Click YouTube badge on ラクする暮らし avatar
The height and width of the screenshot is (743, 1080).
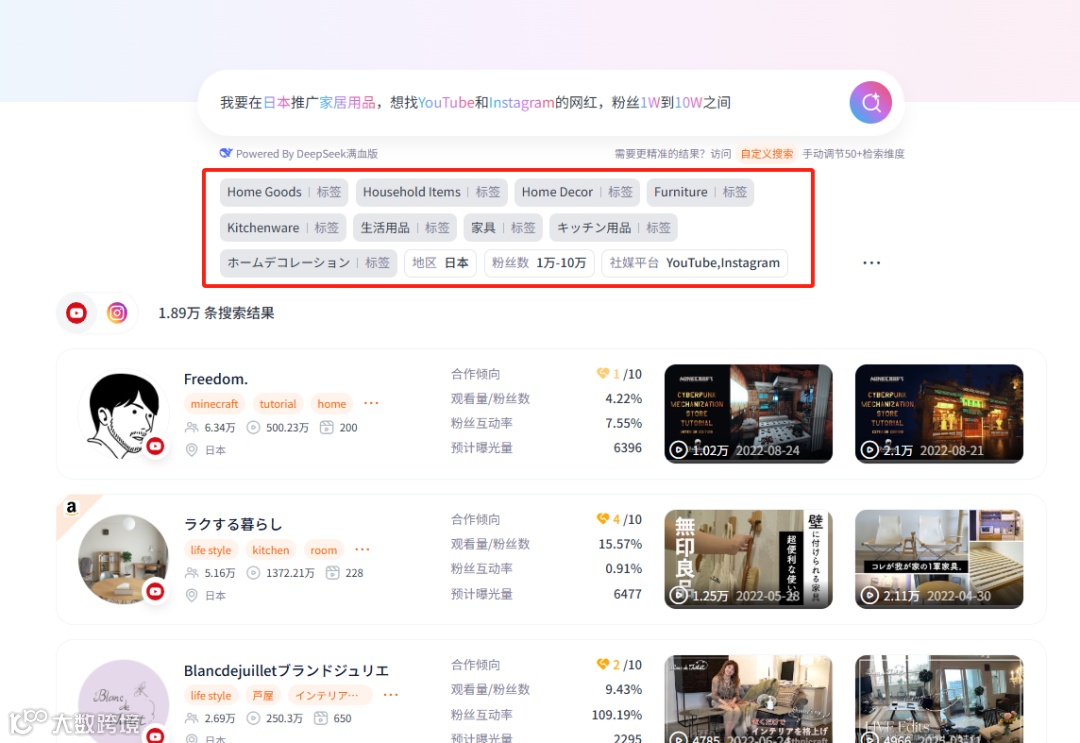[156, 592]
